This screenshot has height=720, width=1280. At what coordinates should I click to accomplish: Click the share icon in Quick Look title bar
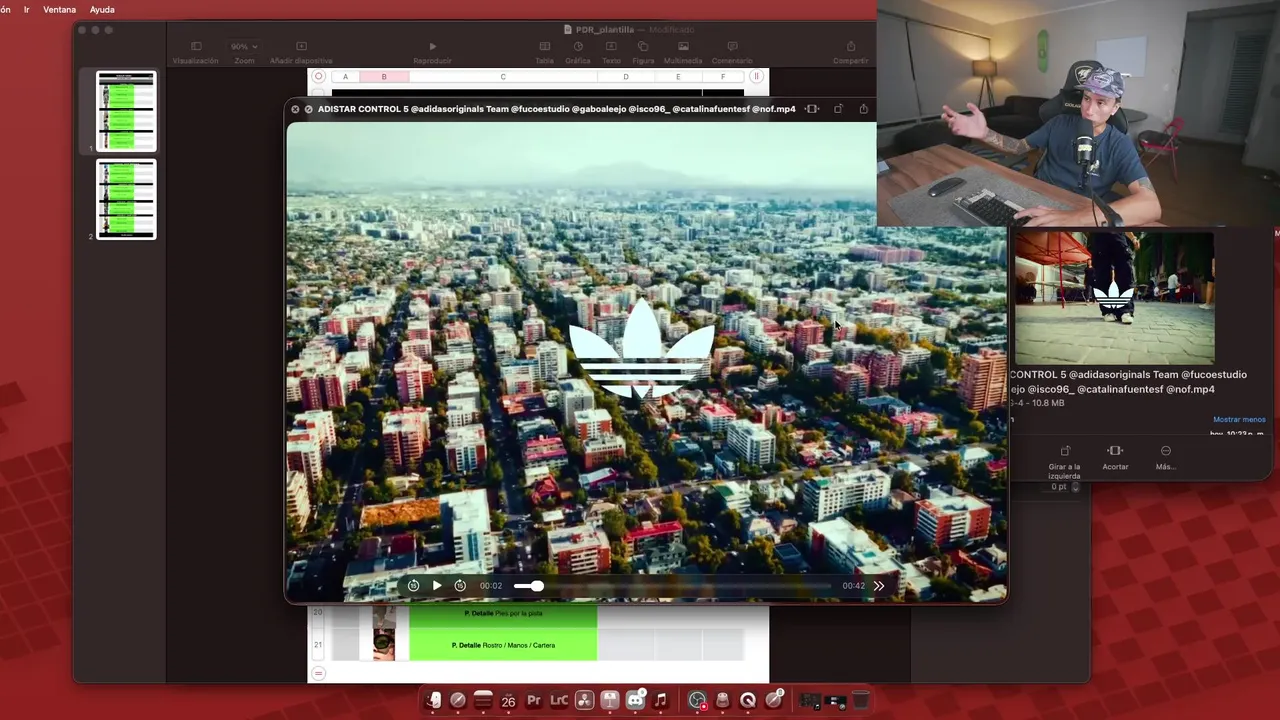tap(864, 109)
